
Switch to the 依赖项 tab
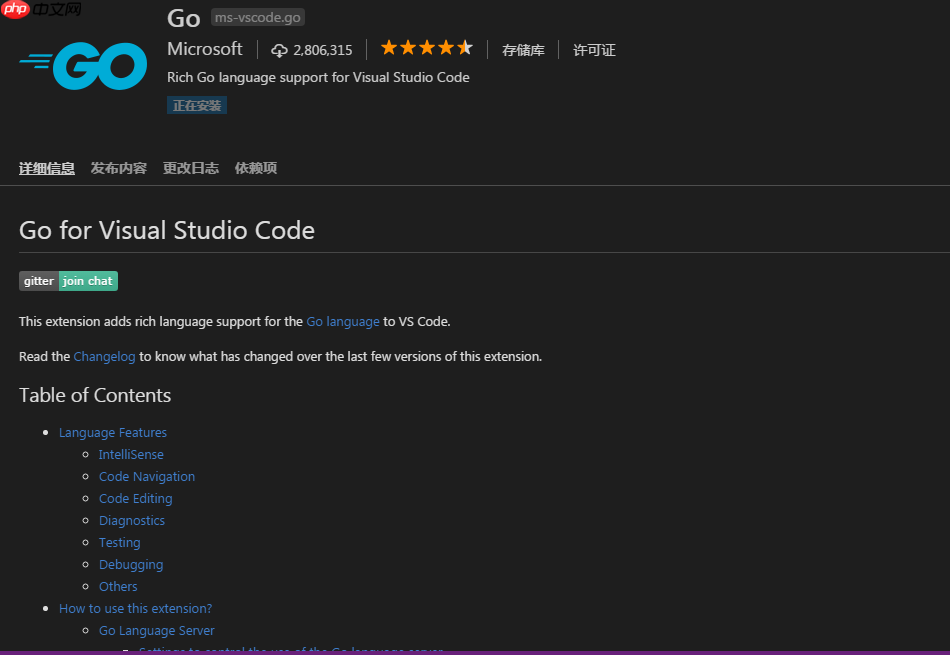(x=256, y=168)
